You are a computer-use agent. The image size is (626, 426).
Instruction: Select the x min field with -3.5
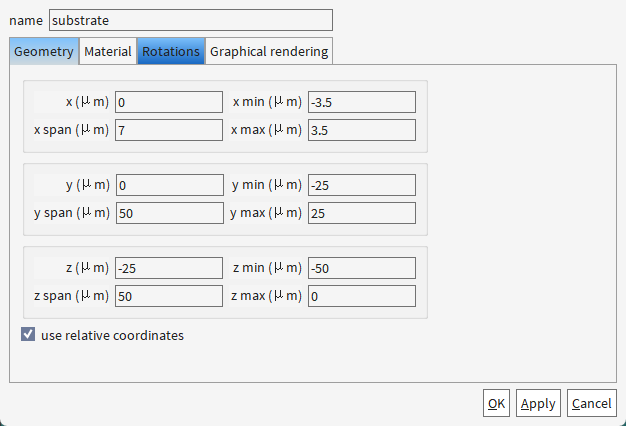362,102
